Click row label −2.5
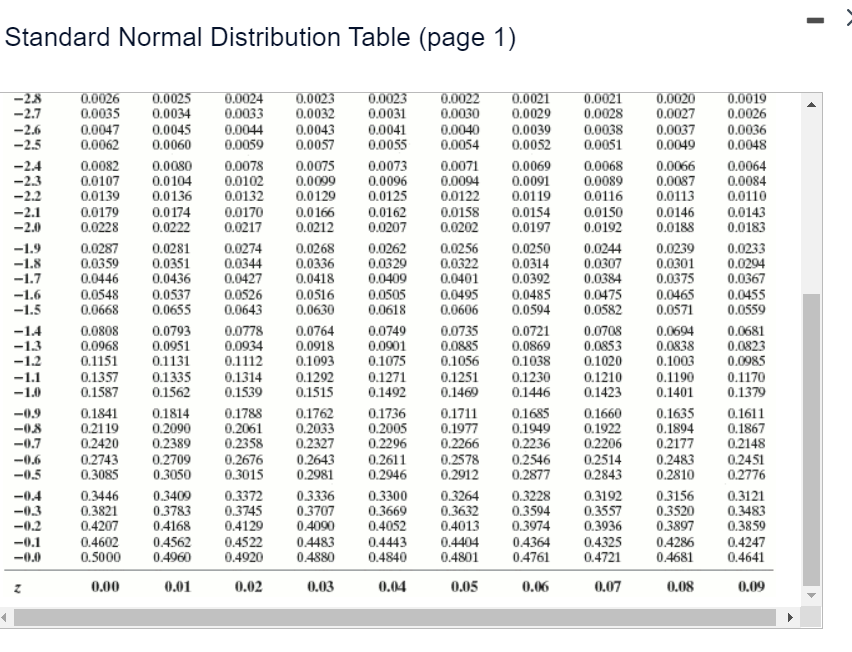The image size is (852, 652). [x=28, y=145]
